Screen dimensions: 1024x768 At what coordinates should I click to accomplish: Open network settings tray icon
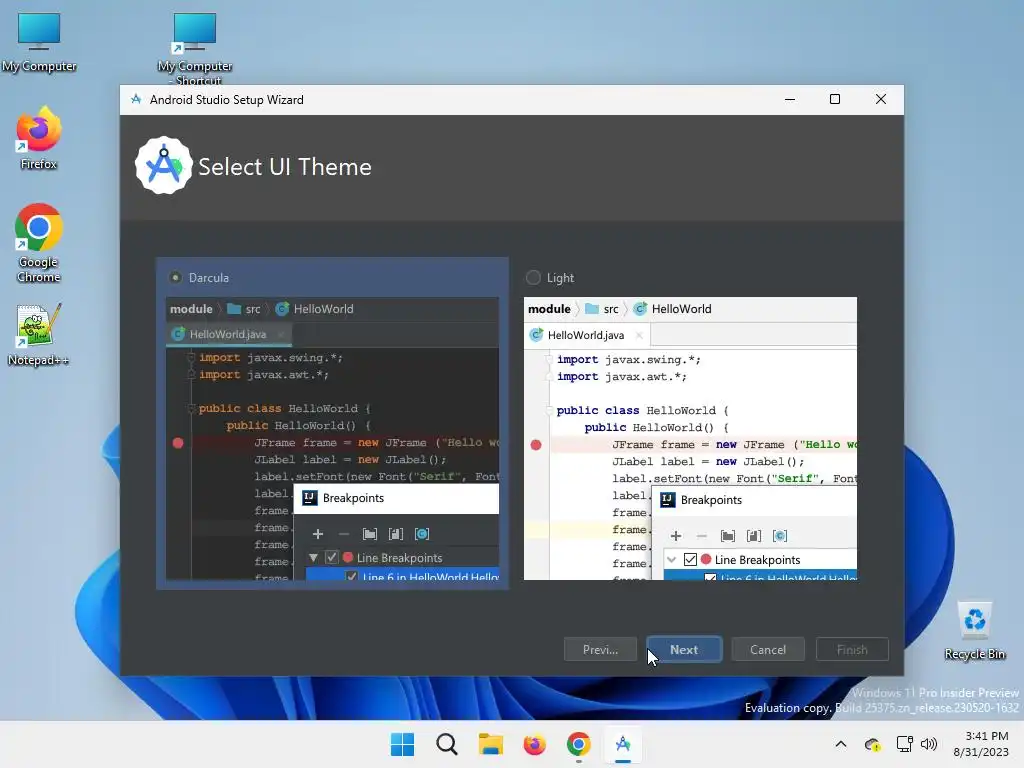904,744
